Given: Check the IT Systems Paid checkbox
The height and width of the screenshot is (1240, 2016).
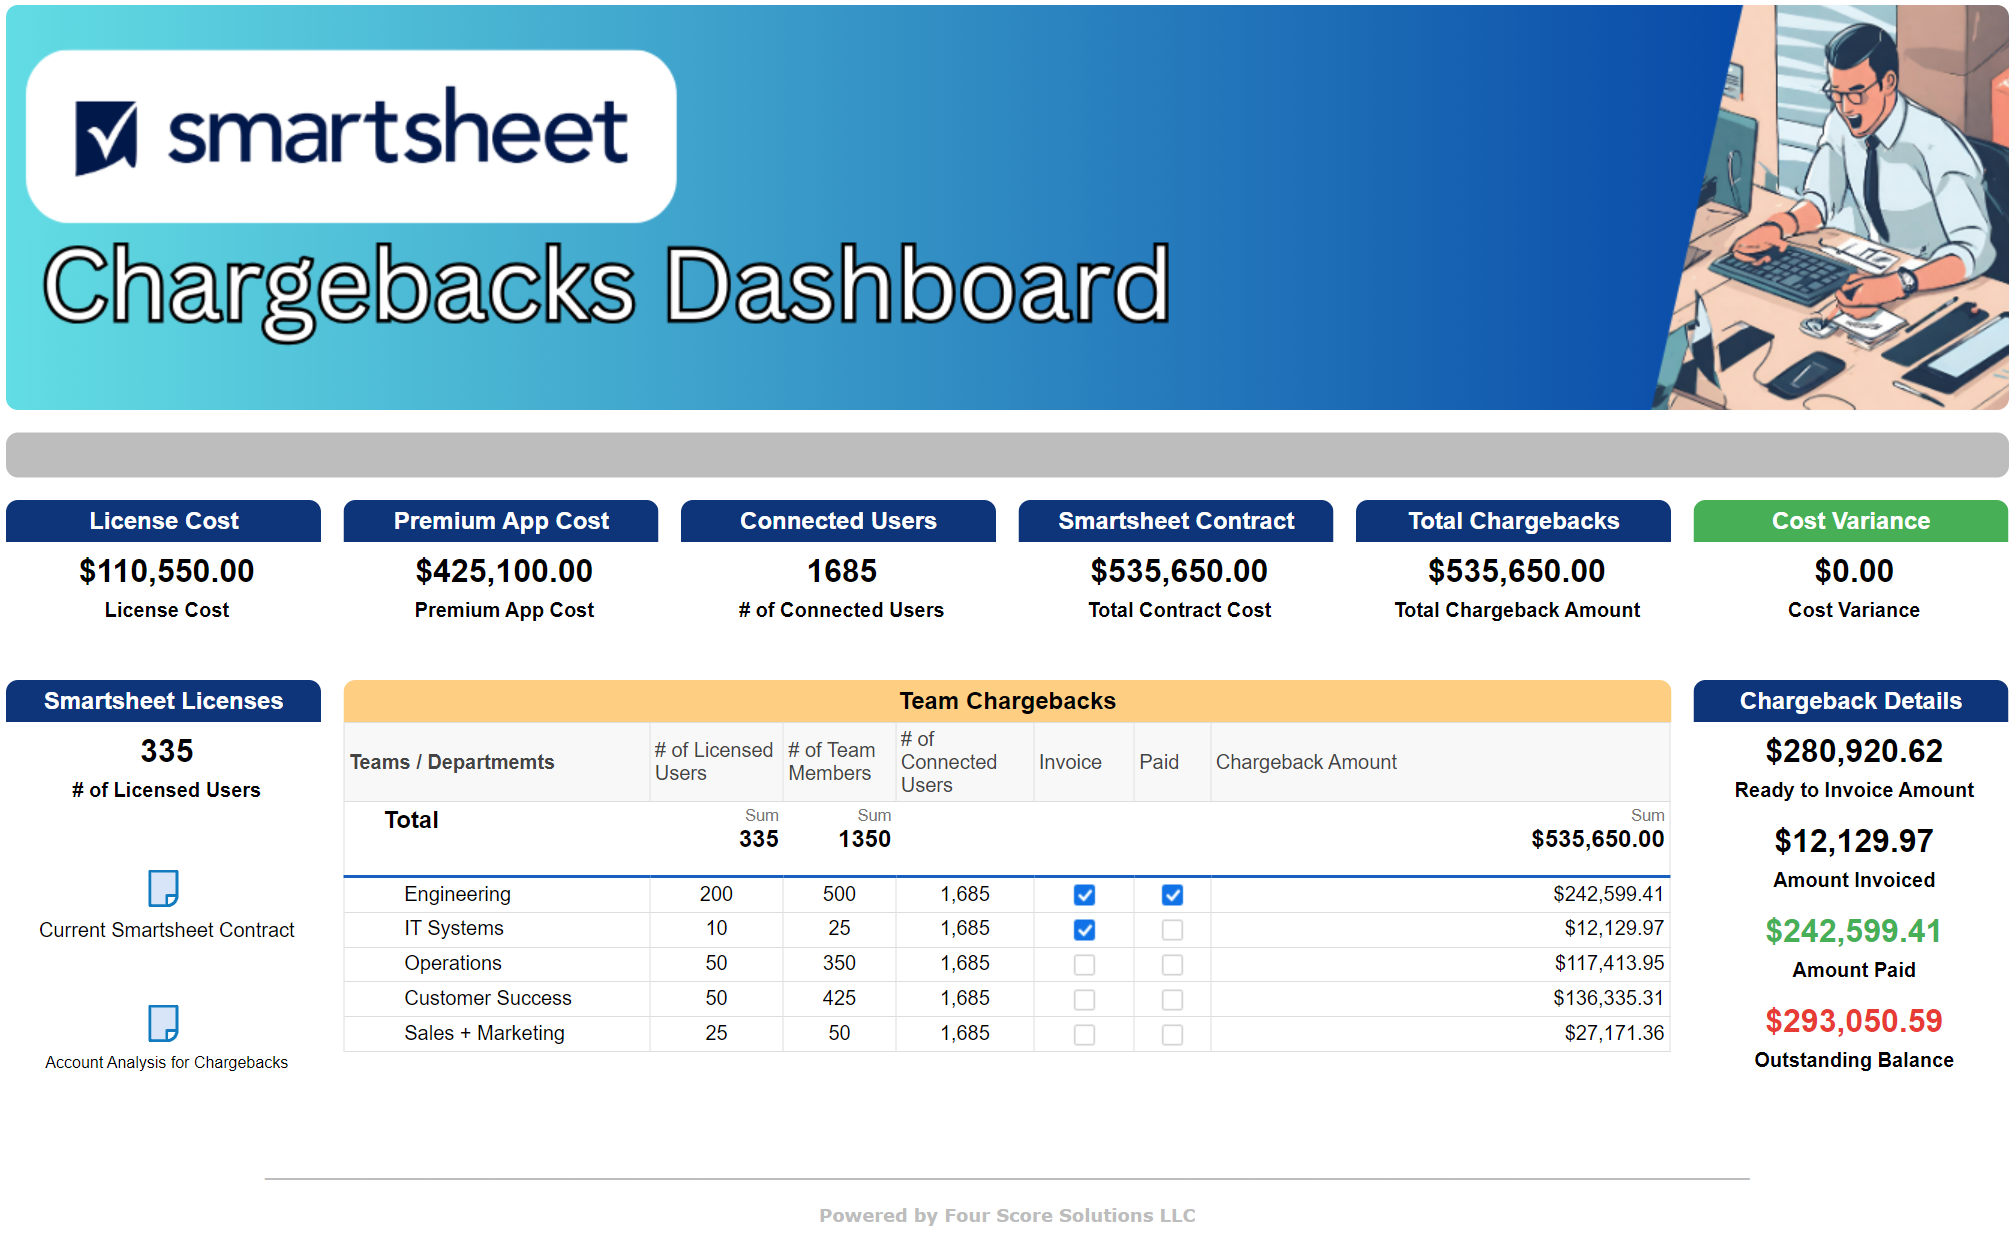Looking at the screenshot, I should pos(1172,930).
